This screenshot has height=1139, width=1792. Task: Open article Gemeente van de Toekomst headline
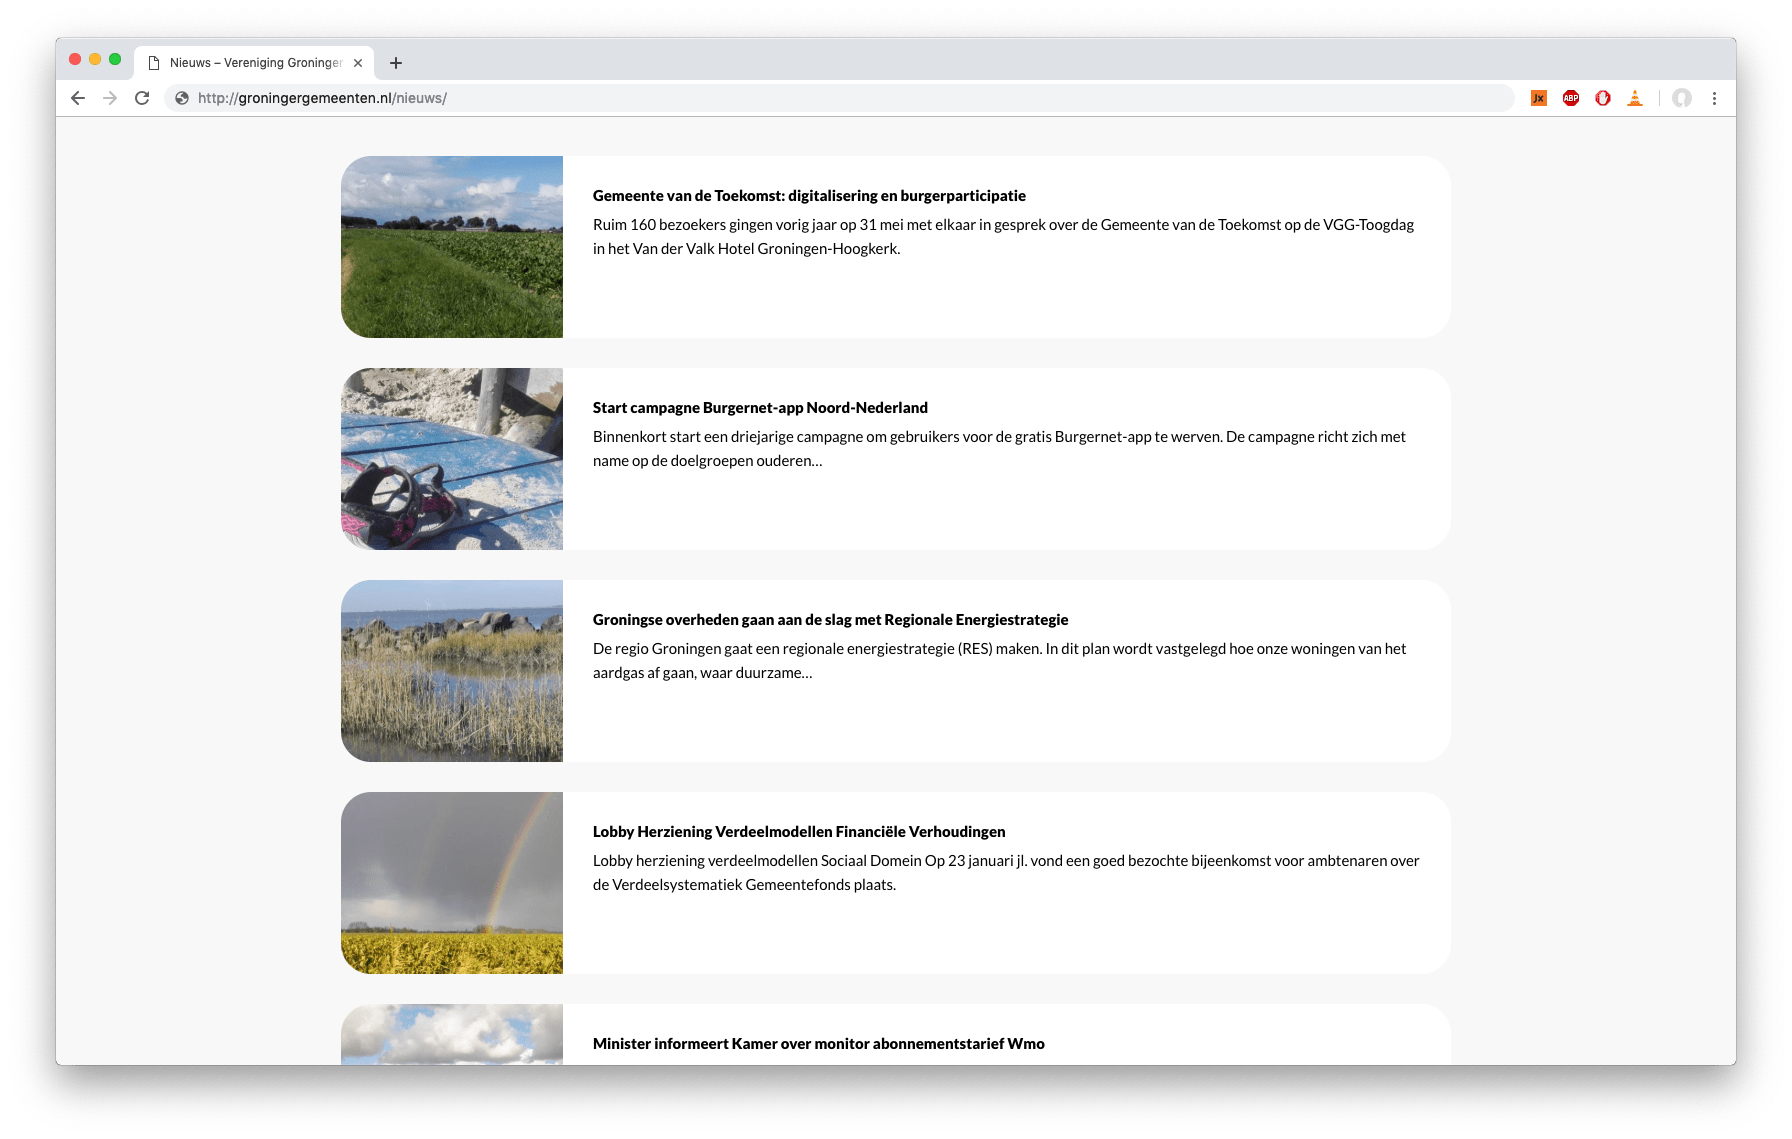tap(809, 196)
